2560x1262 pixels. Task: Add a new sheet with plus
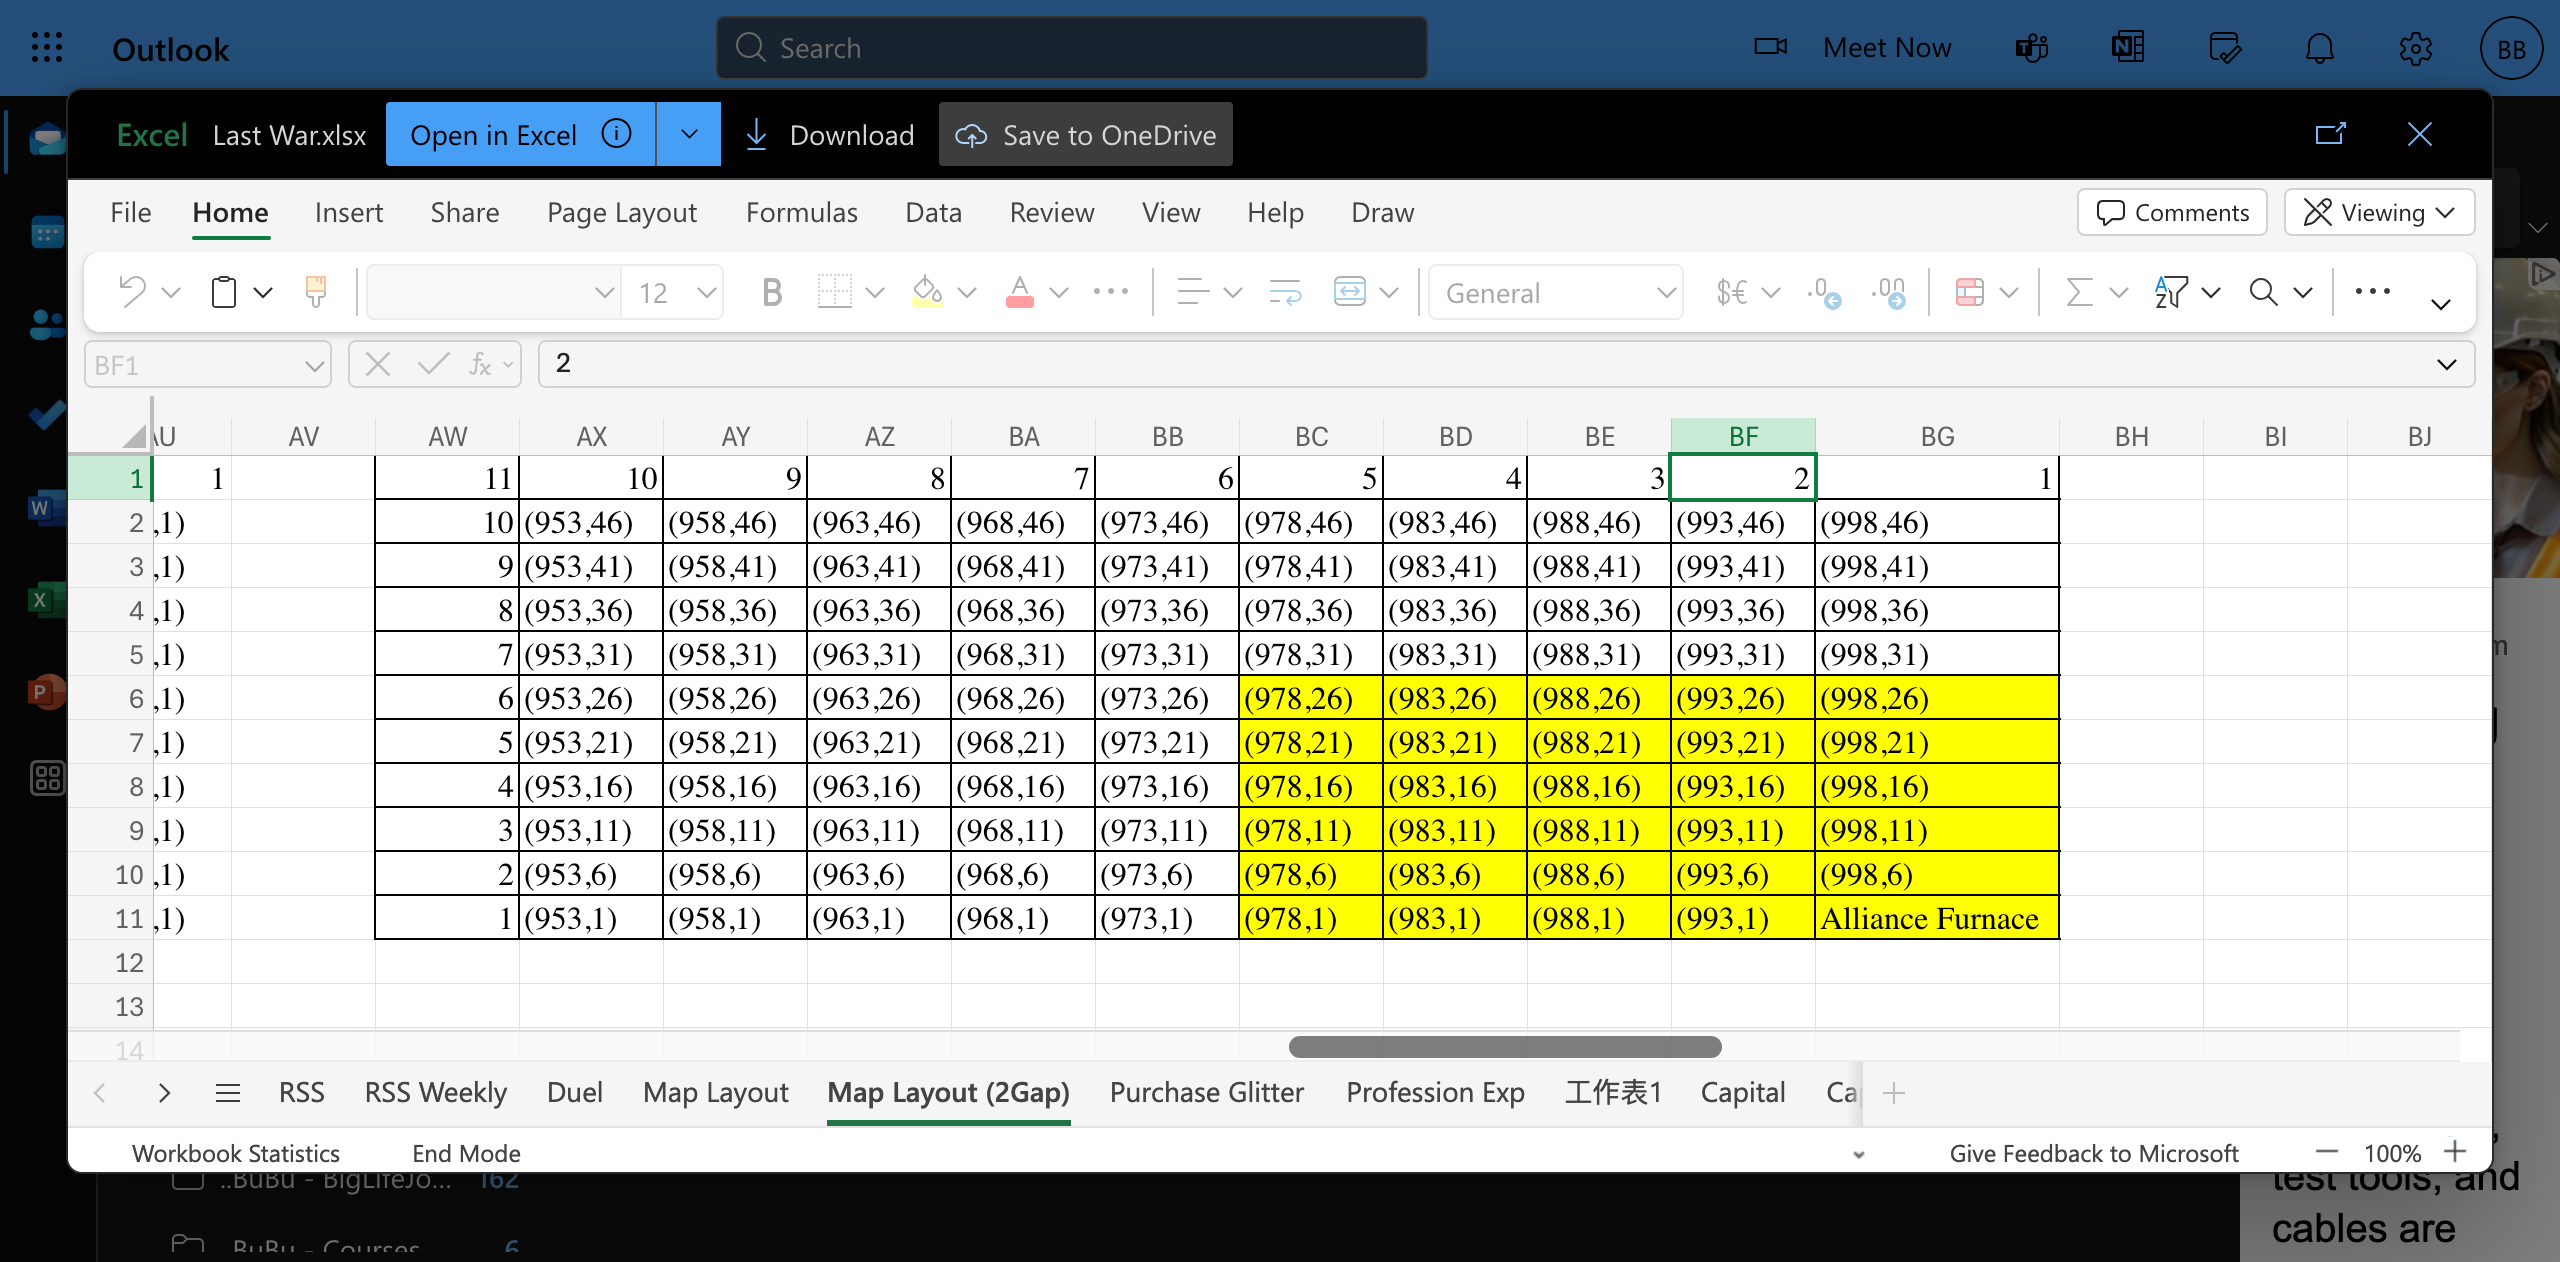pyautogui.click(x=1894, y=1092)
